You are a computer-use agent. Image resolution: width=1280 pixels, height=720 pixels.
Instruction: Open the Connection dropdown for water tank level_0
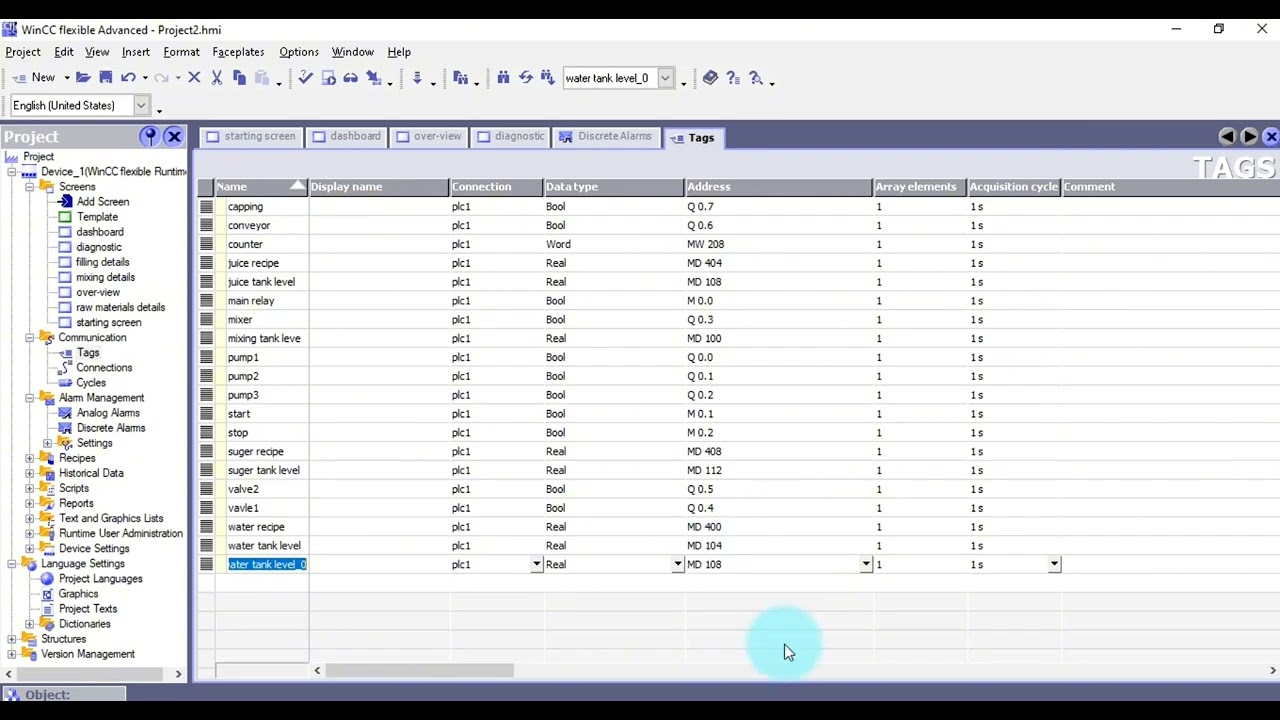[536, 565]
